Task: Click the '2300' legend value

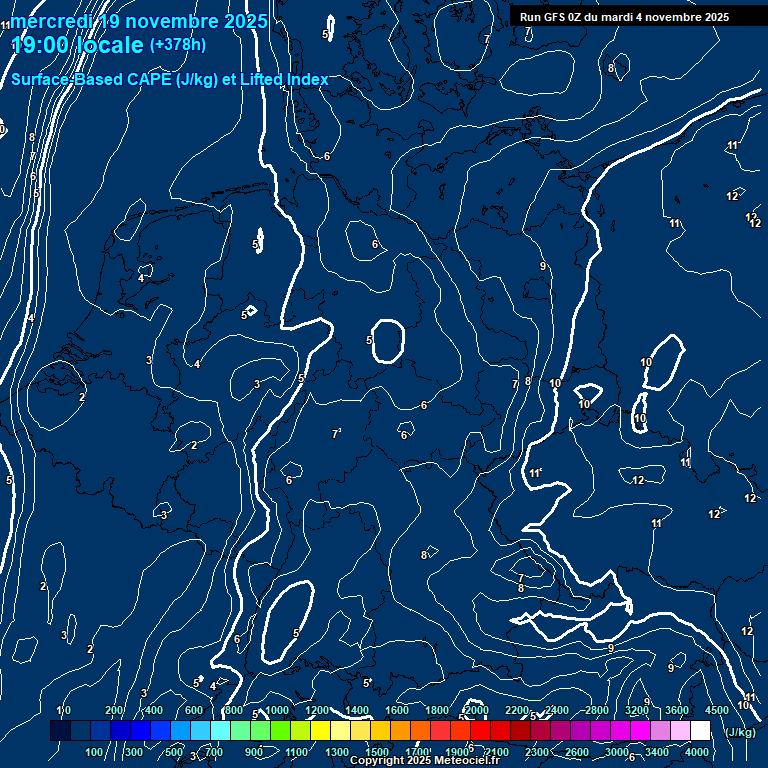Action: click(x=537, y=752)
